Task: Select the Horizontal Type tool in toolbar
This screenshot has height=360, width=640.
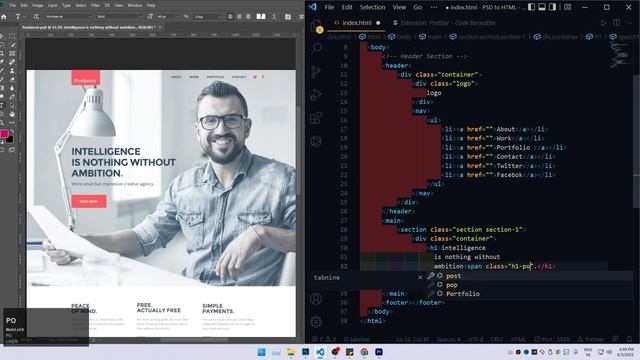Action: point(2,105)
